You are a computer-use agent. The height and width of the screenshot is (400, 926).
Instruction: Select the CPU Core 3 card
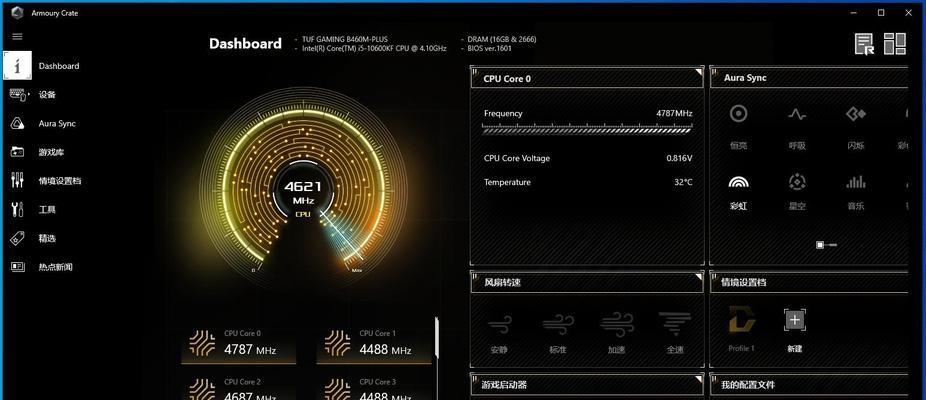[x=374, y=387]
